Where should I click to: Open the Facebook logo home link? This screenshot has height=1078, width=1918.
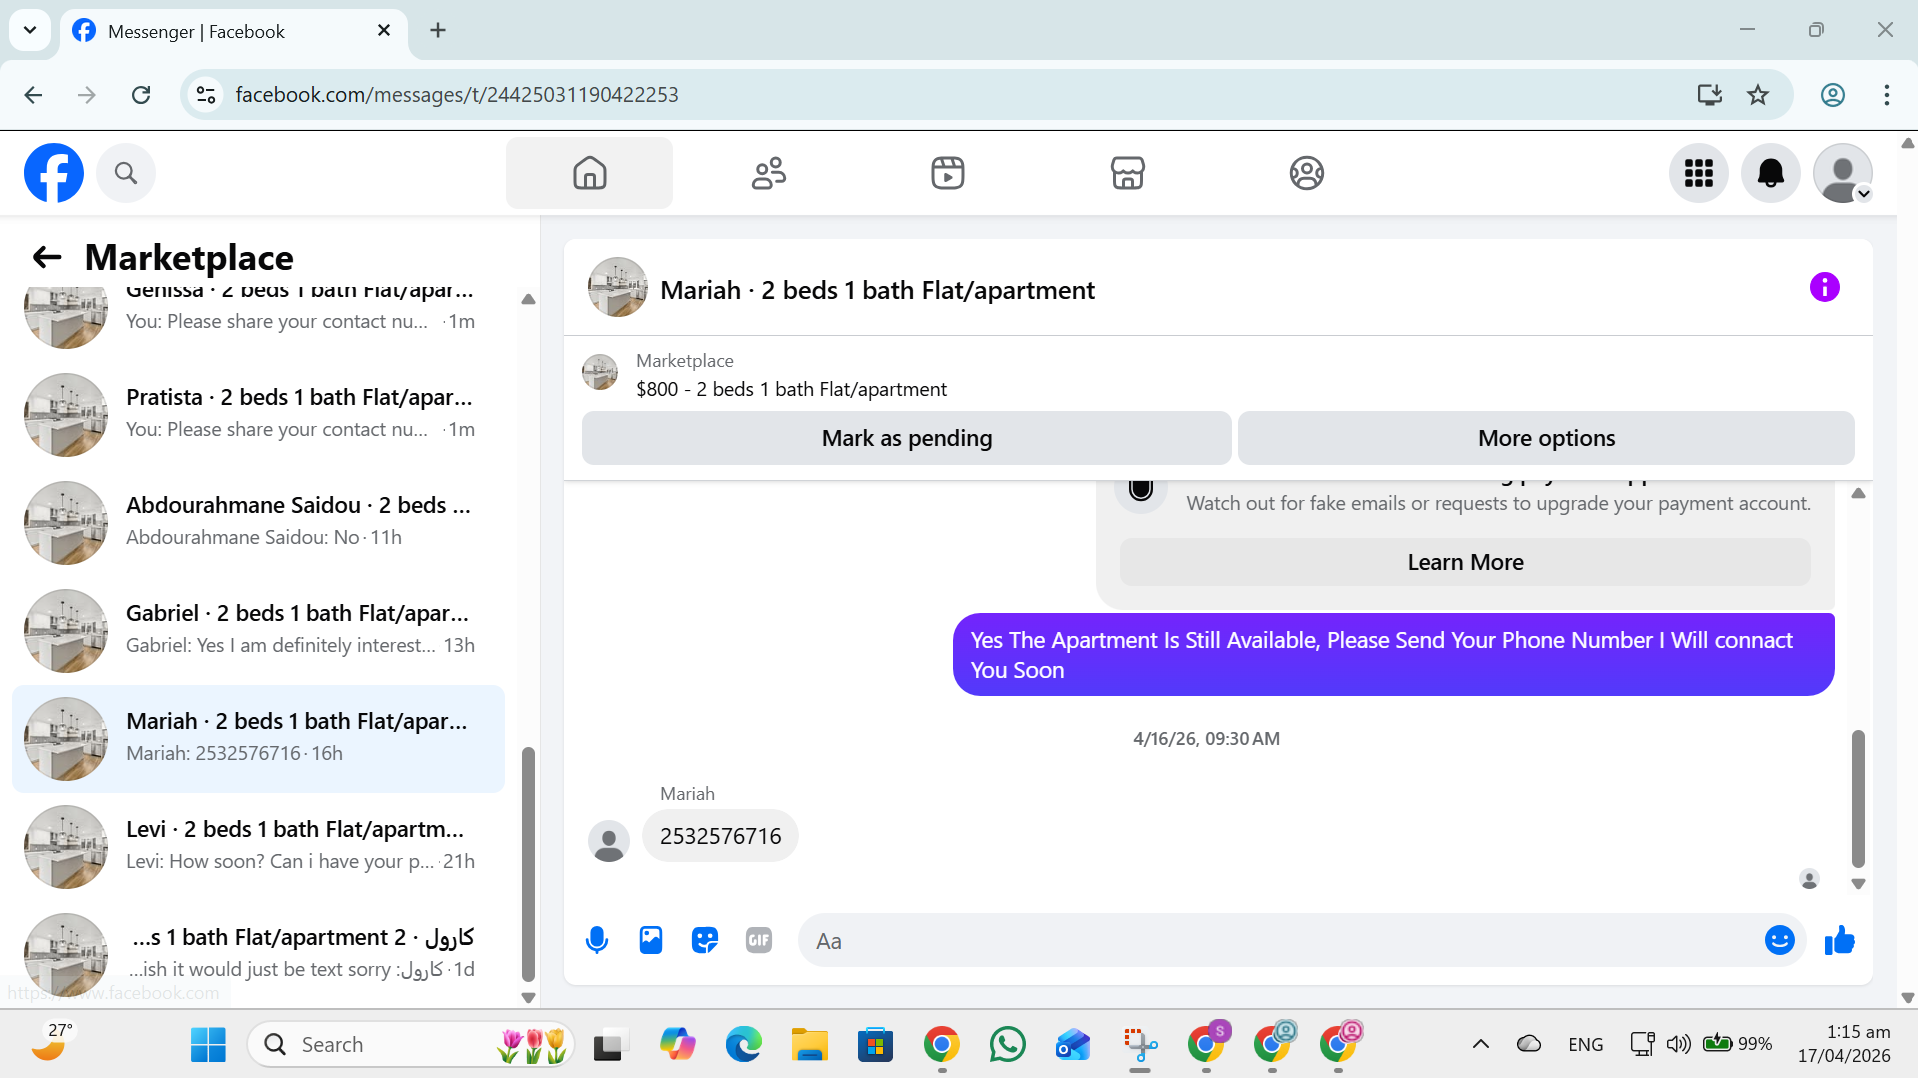click(x=54, y=173)
